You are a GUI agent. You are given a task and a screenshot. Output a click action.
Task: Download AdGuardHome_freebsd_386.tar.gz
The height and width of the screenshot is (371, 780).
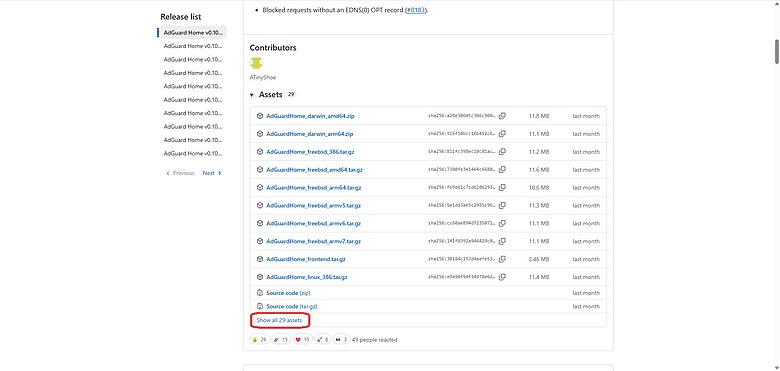pyautogui.click(x=310, y=152)
